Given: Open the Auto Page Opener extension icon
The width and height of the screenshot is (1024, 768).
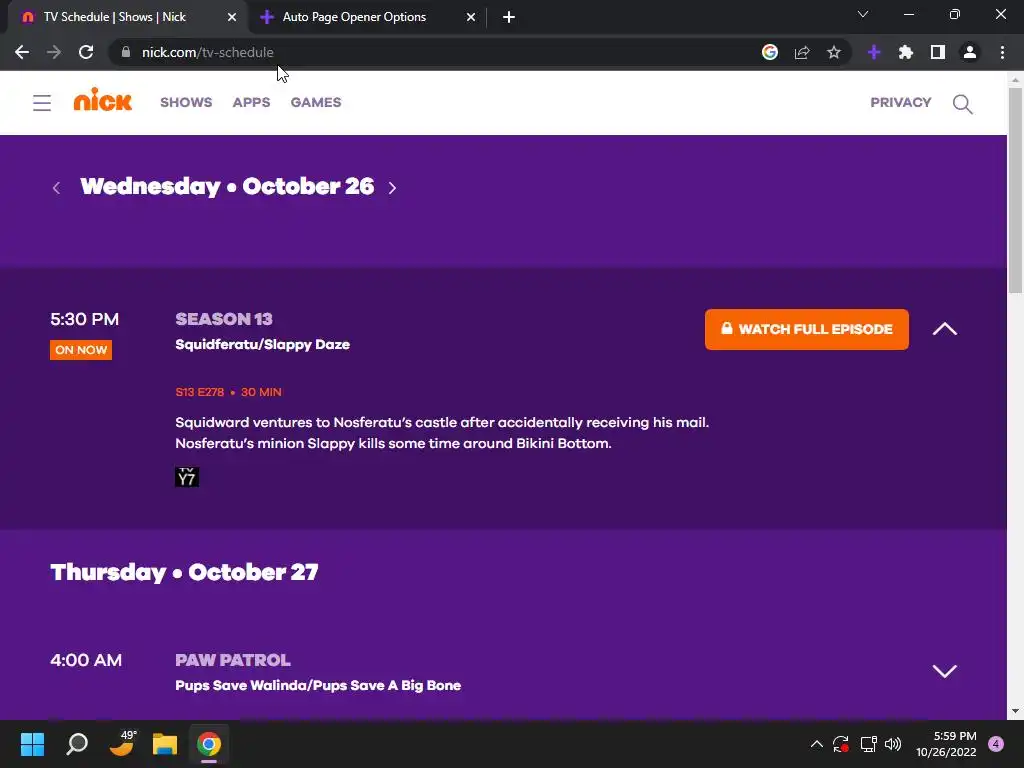Looking at the screenshot, I should tap(874, 52).
